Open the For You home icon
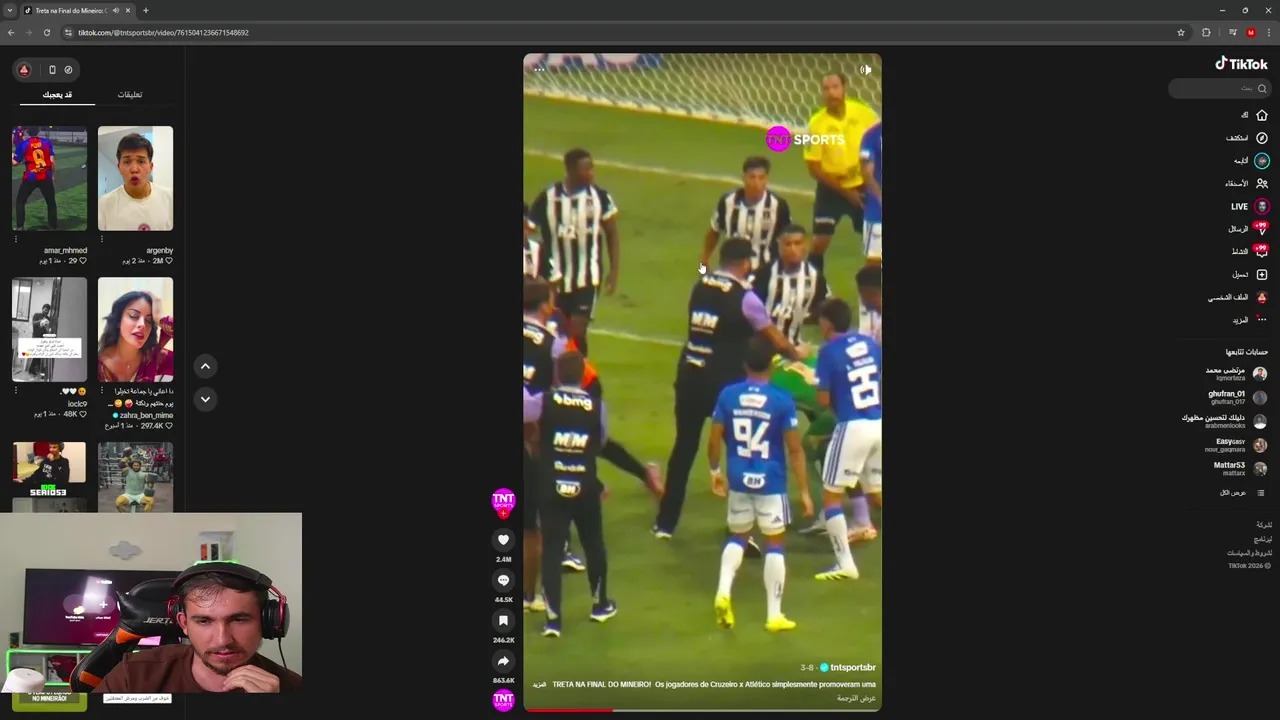1280x720 pixels. (x=1261, y=115)
